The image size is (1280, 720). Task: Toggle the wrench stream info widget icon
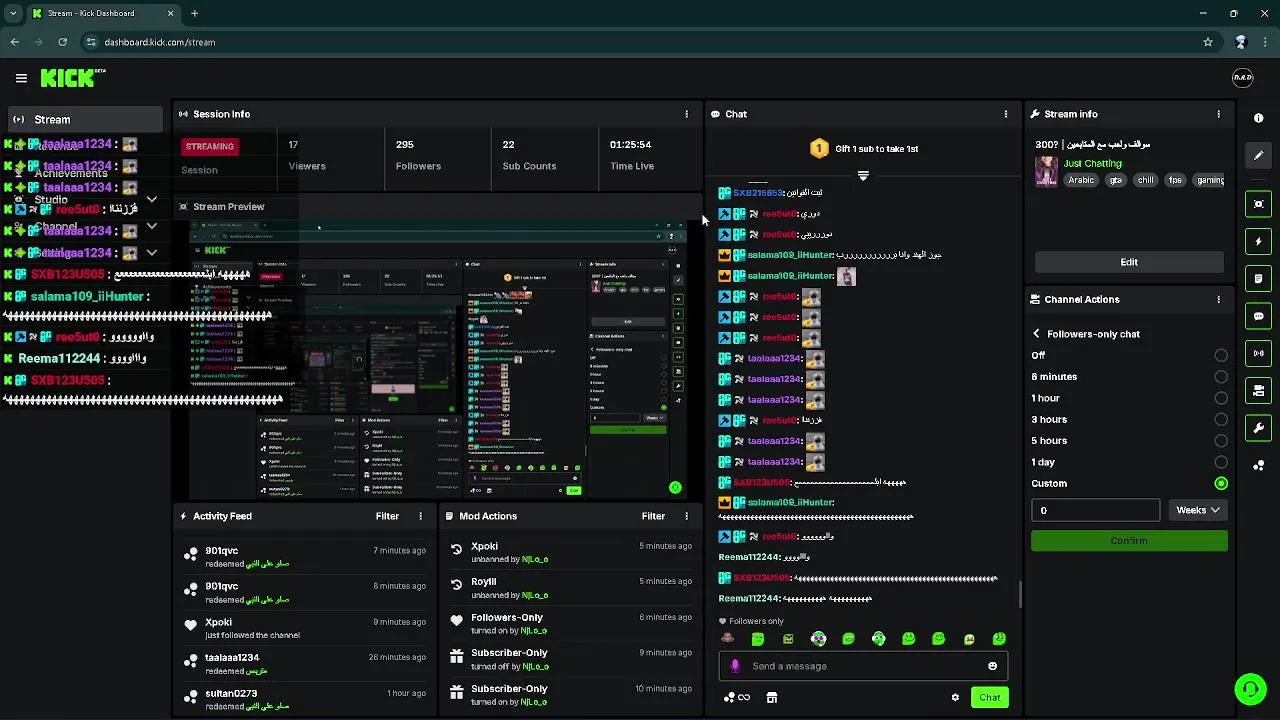pos(1258,428)
